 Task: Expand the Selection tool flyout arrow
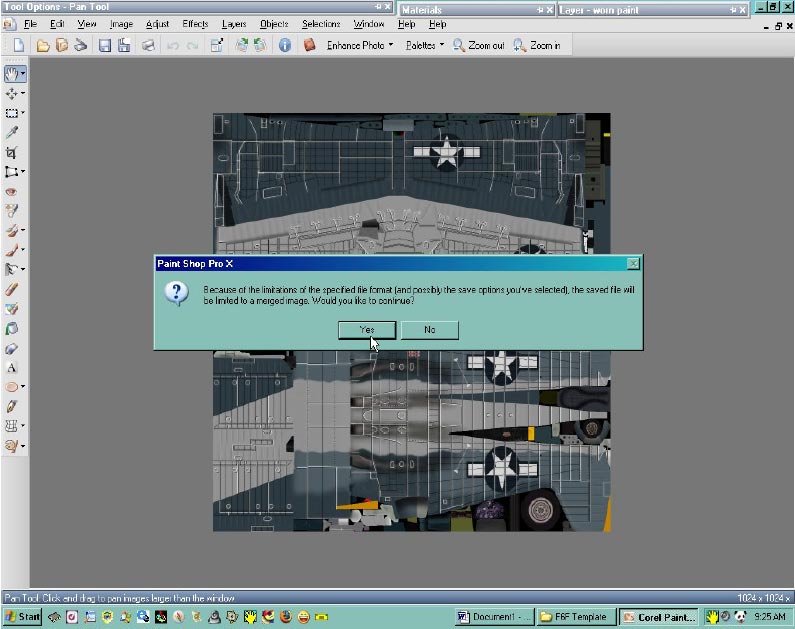[24, 113]
